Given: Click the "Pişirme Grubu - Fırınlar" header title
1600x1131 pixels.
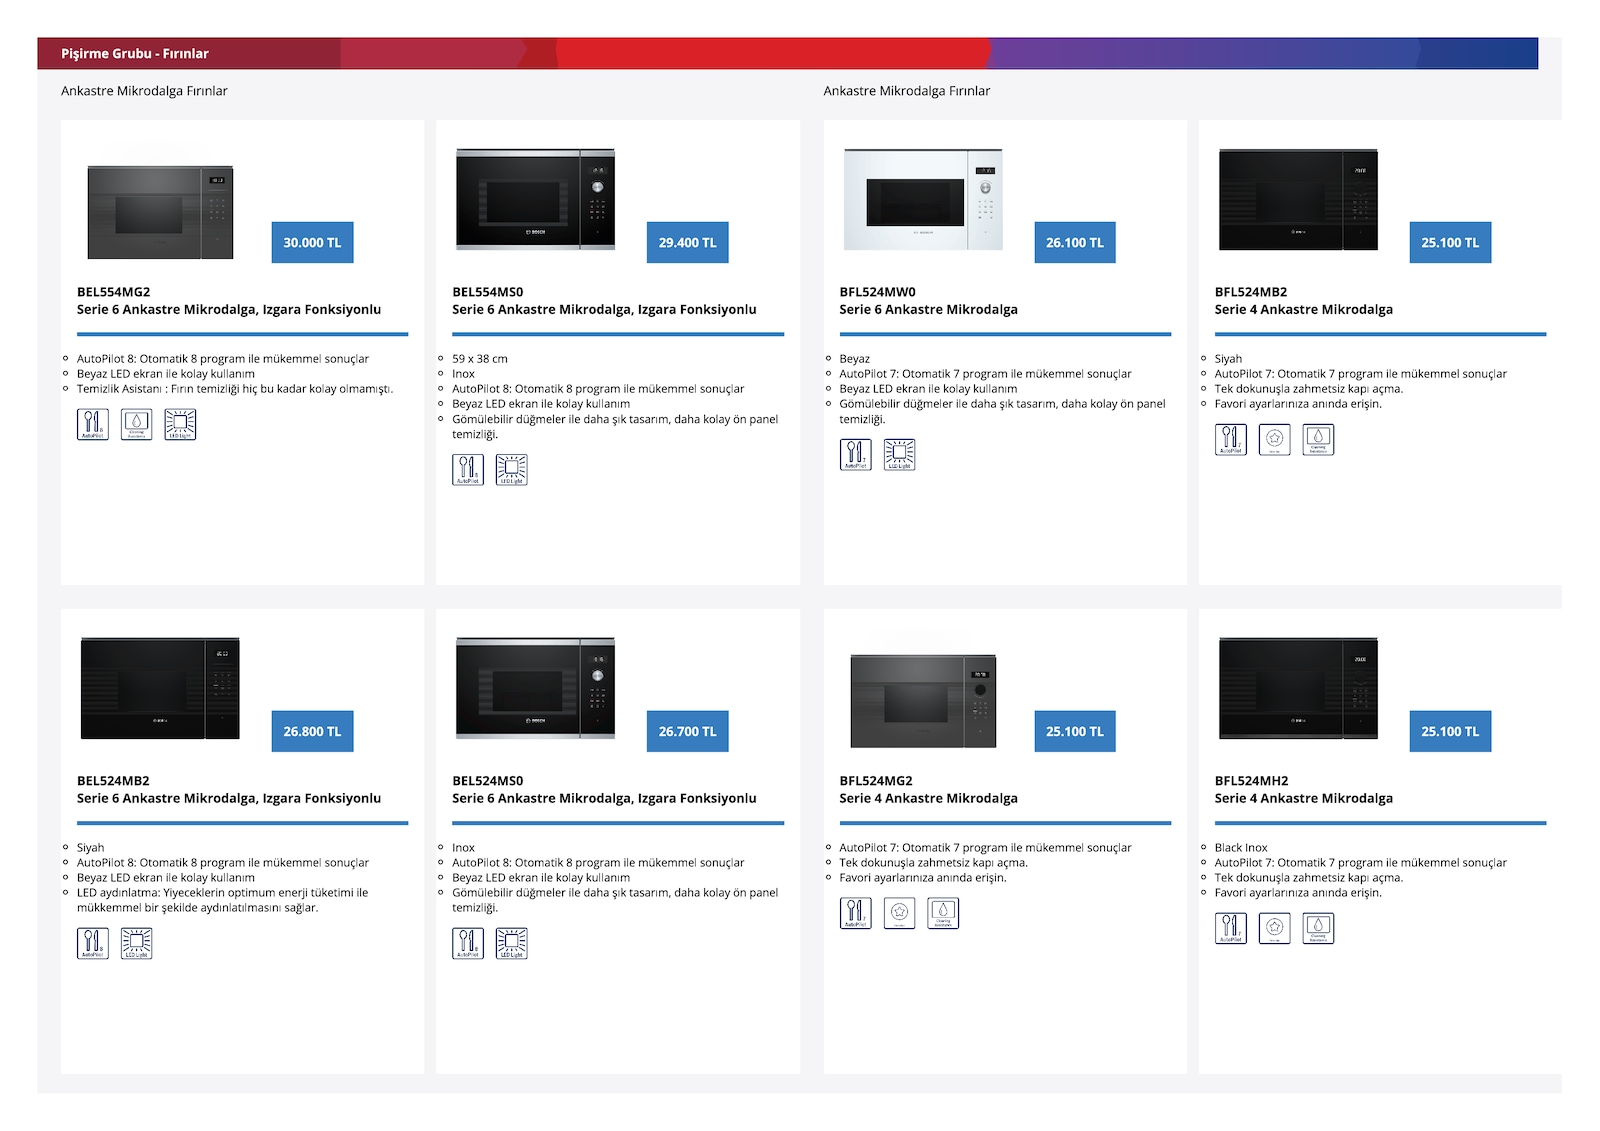Looking at the screenshot, I should tap(135, 54).
